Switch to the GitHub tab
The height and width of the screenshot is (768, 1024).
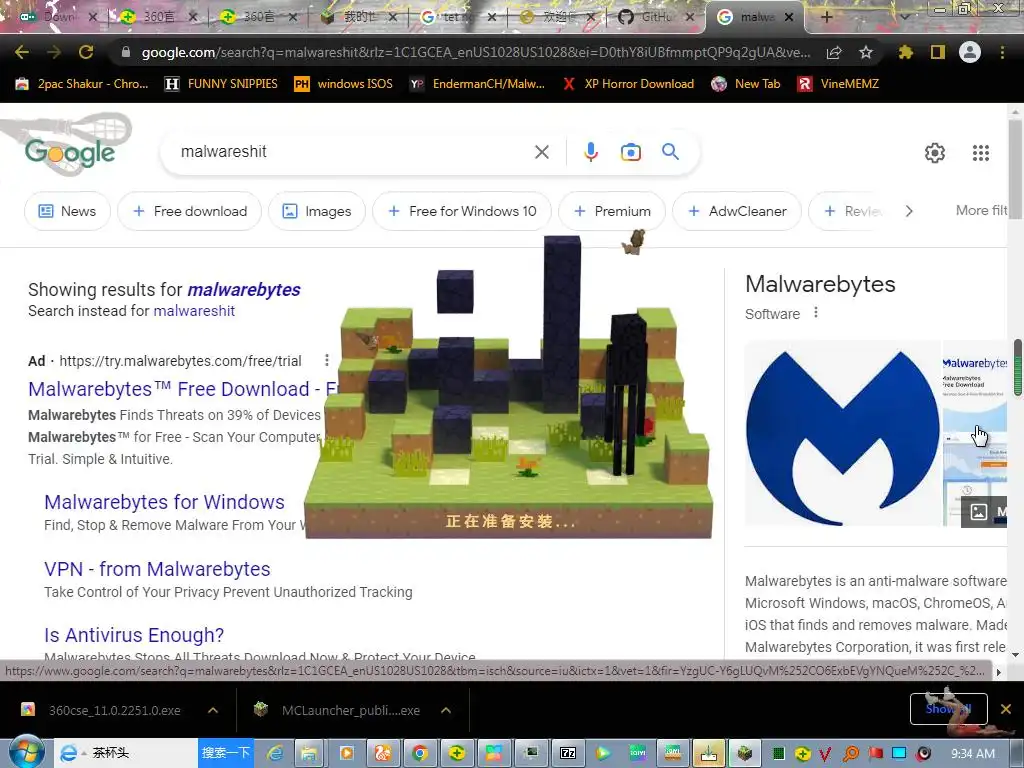coord(656,17)
